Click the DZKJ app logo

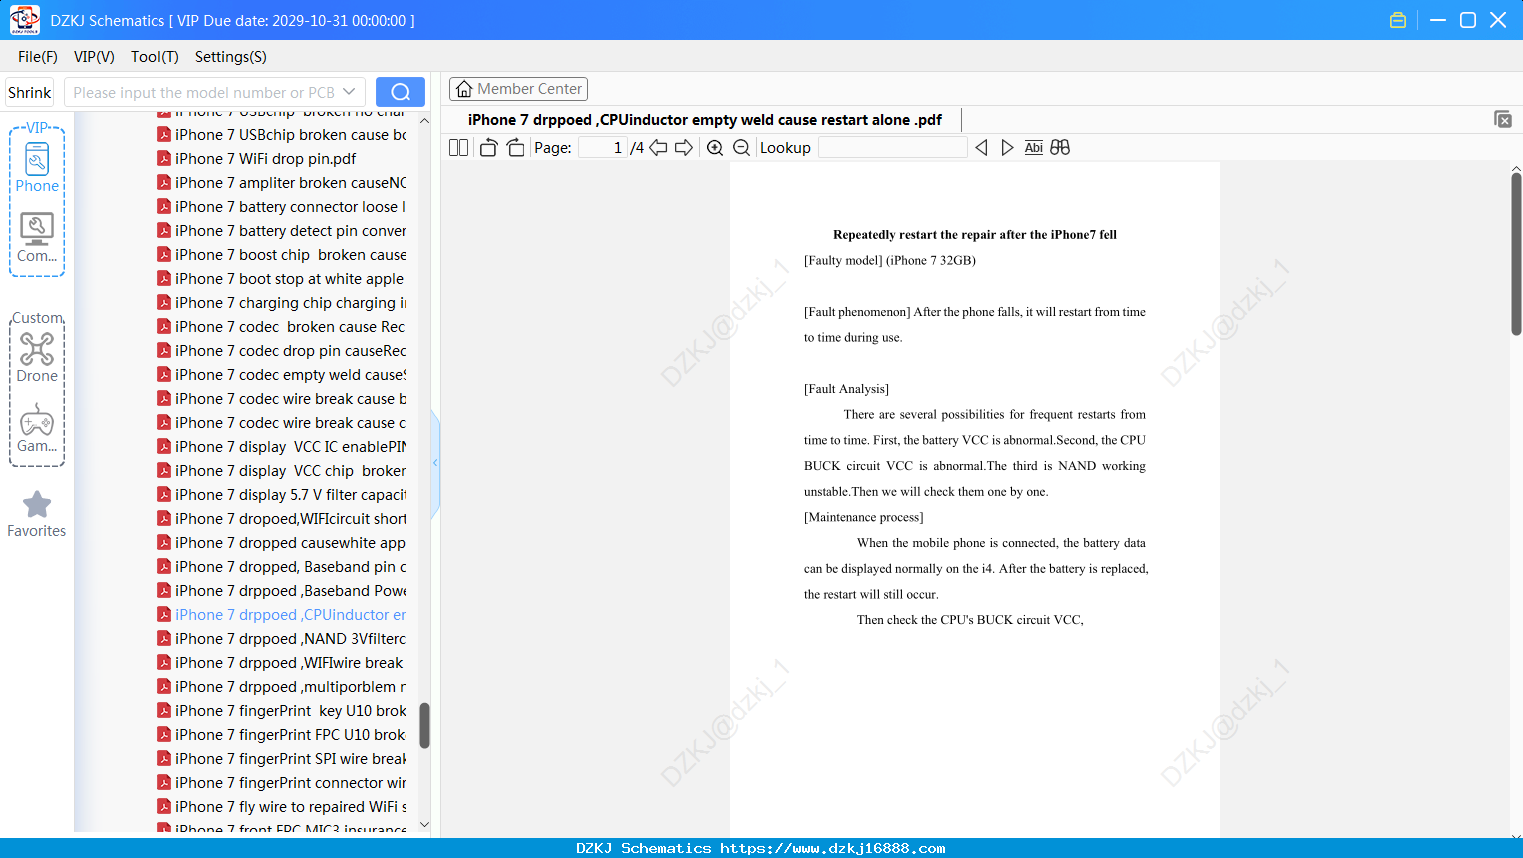(x=25, y=20)
